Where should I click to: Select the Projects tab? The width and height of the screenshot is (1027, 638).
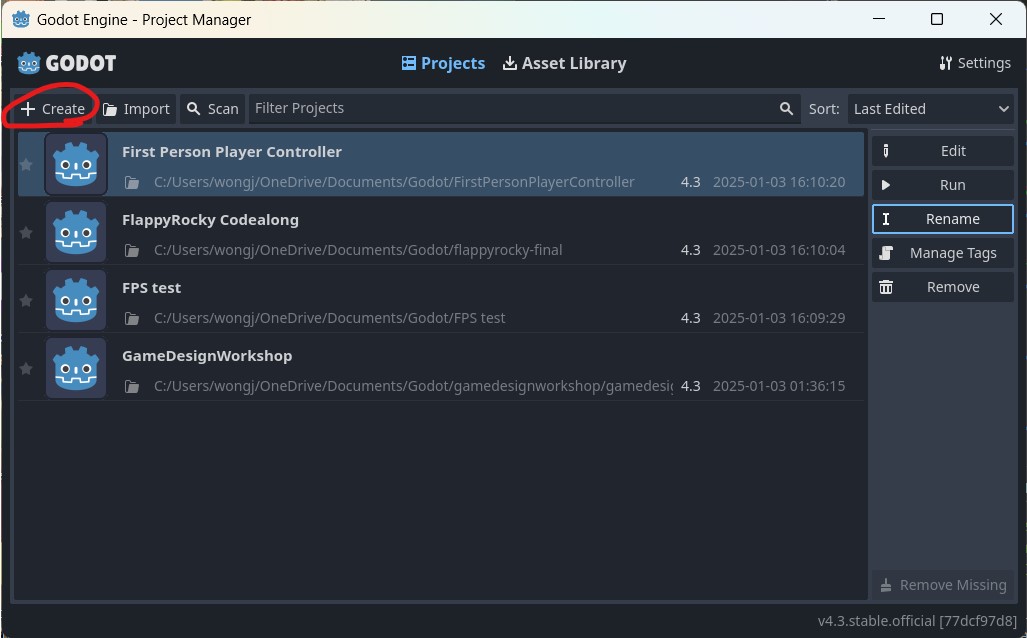(443, 62)
